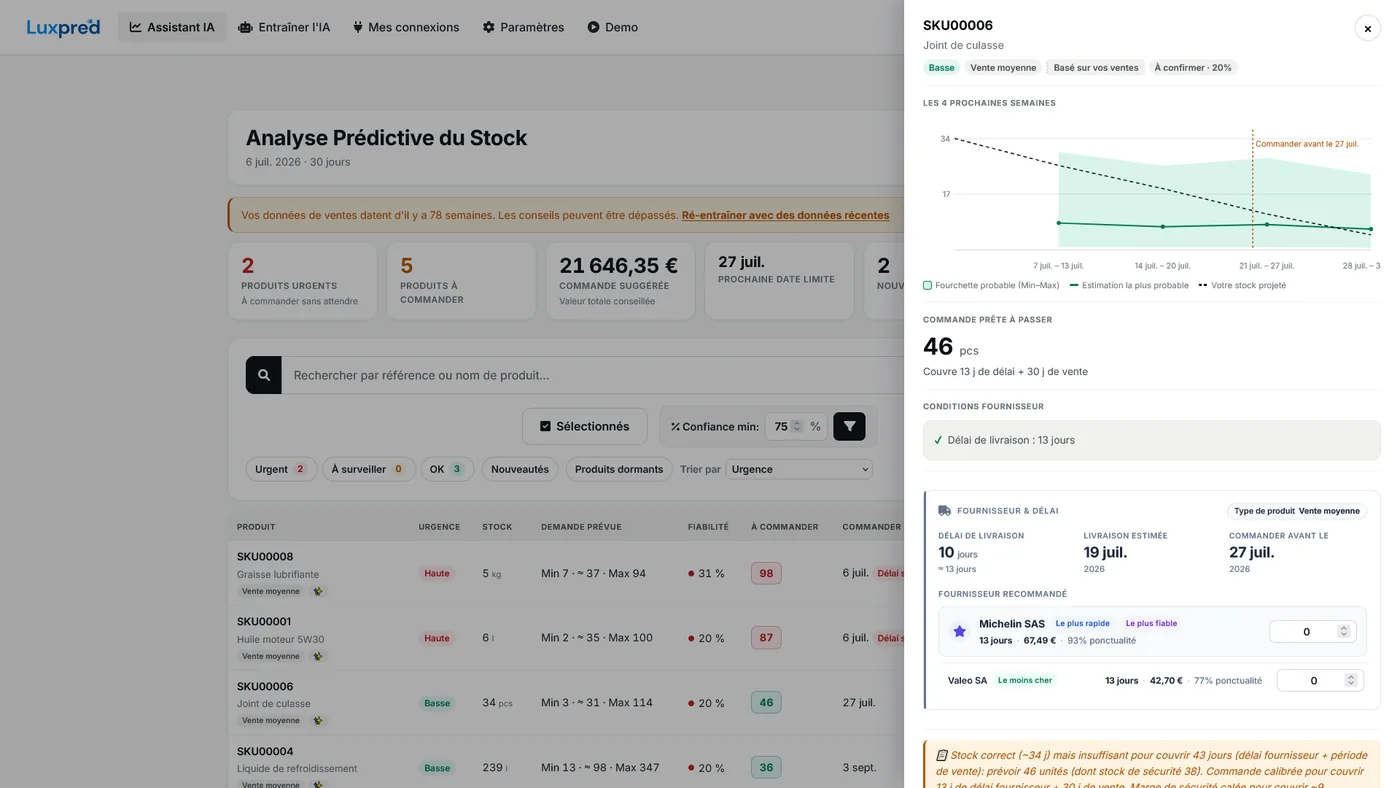1400x788 pixels.
Task: Filter by À surveiller products
Action: [368, 469]
